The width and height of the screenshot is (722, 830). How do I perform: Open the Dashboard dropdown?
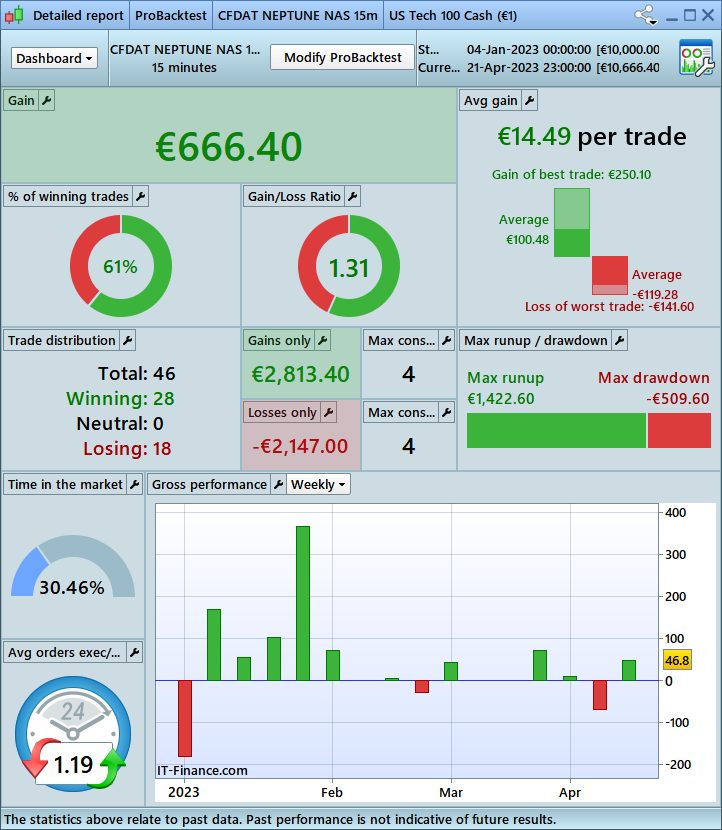pos(55,58)
